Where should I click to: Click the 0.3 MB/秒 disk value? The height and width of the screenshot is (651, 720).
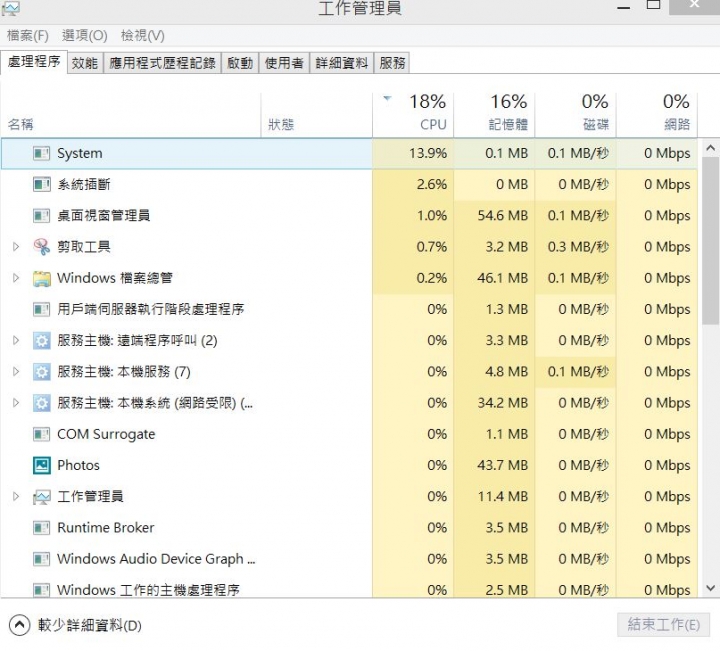579,247
